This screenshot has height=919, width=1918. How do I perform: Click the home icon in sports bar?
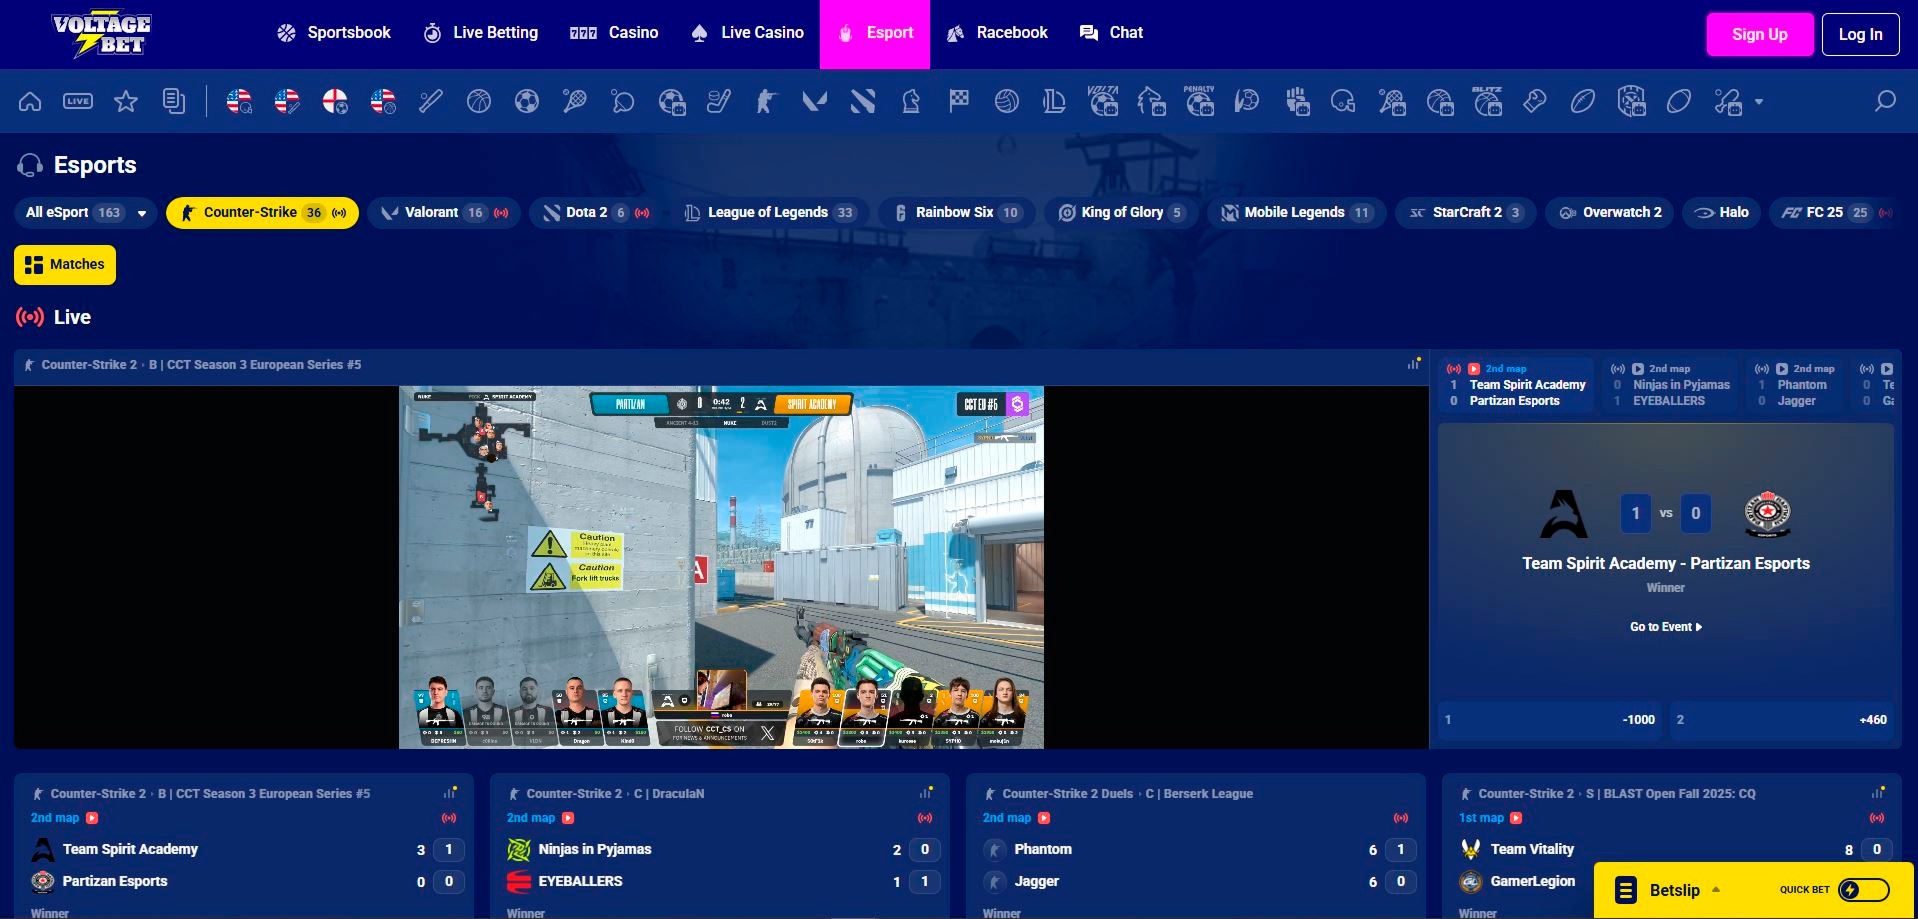(30, 101)
